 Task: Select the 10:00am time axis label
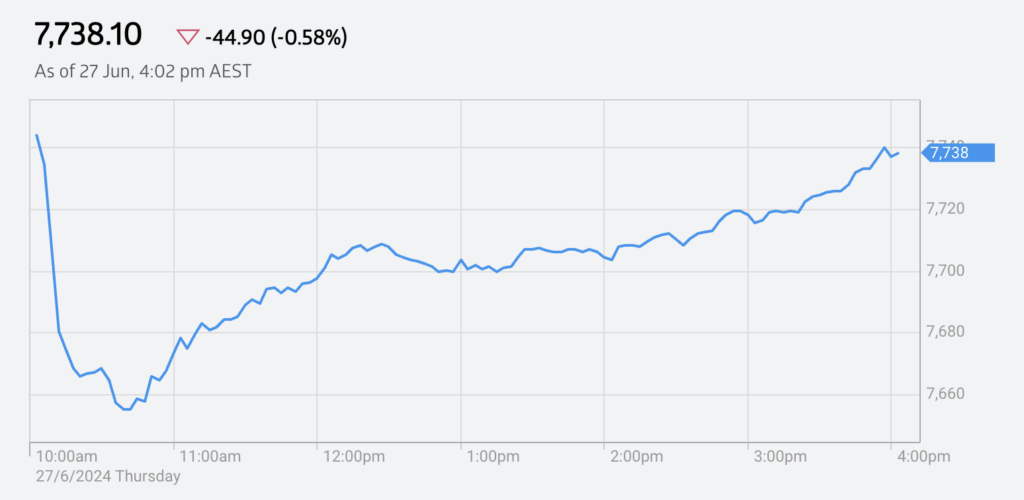(x=67, y=456)
